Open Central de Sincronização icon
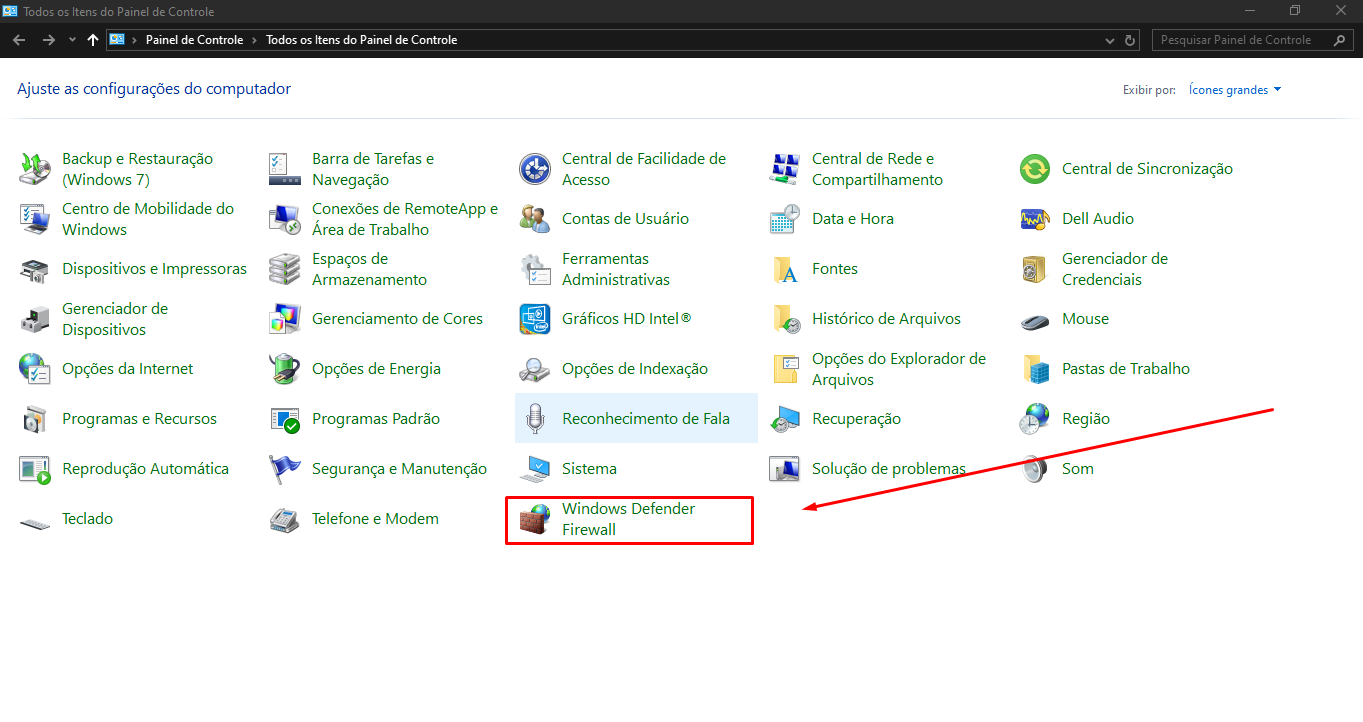 click(1035, 169)
